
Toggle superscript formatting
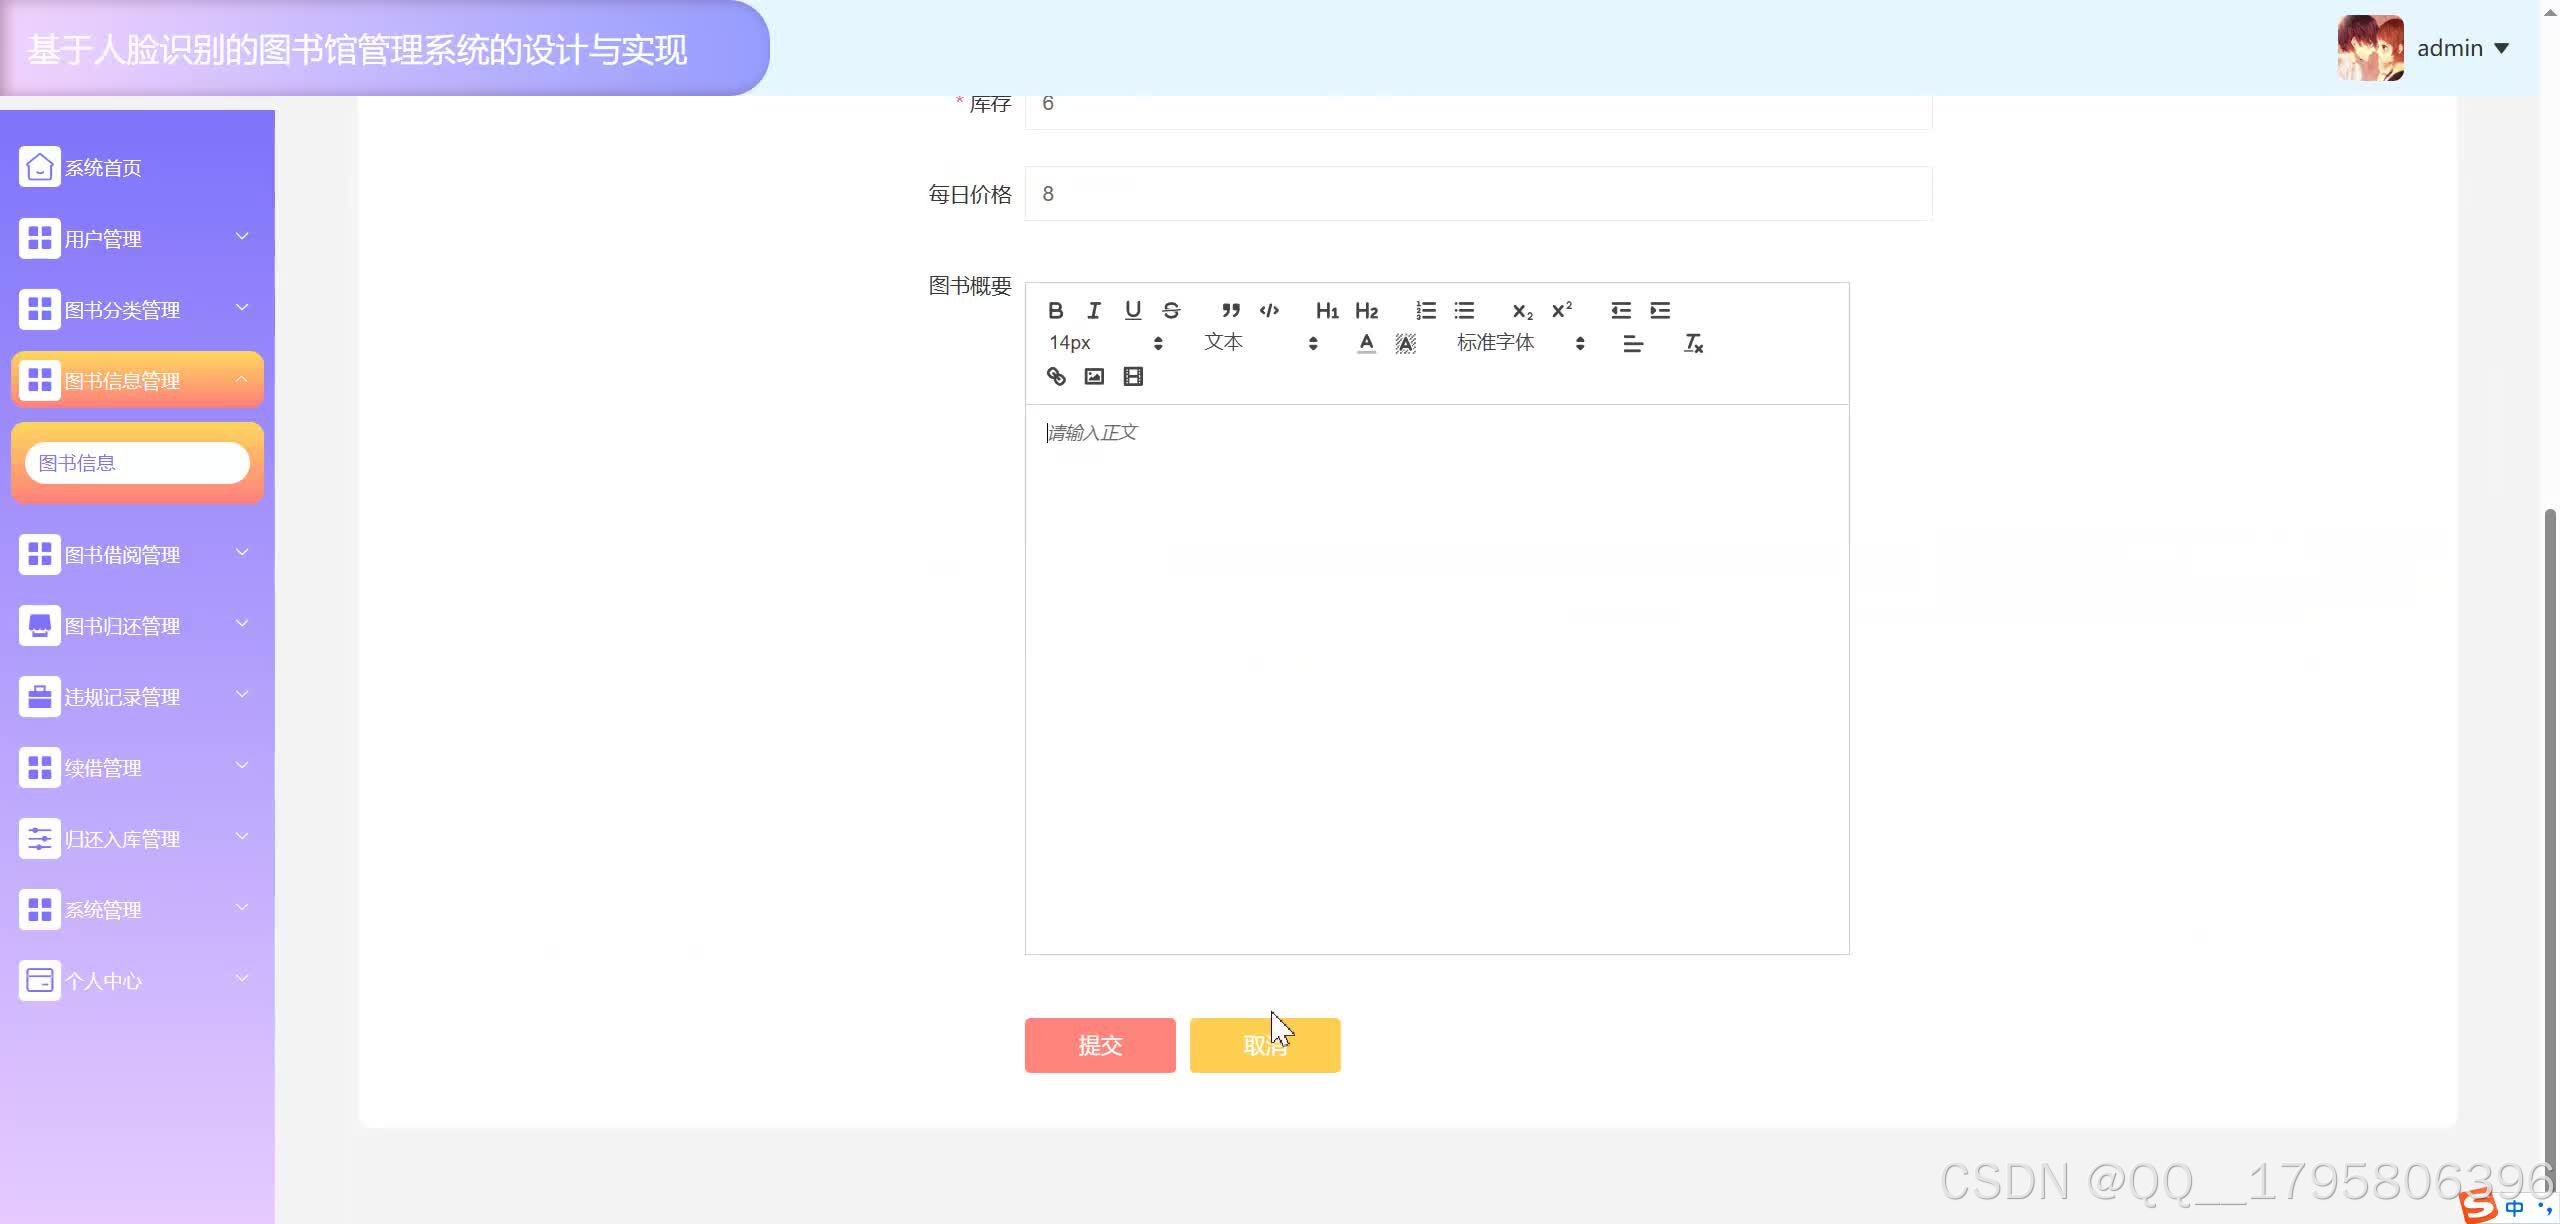coord(1562,310)
